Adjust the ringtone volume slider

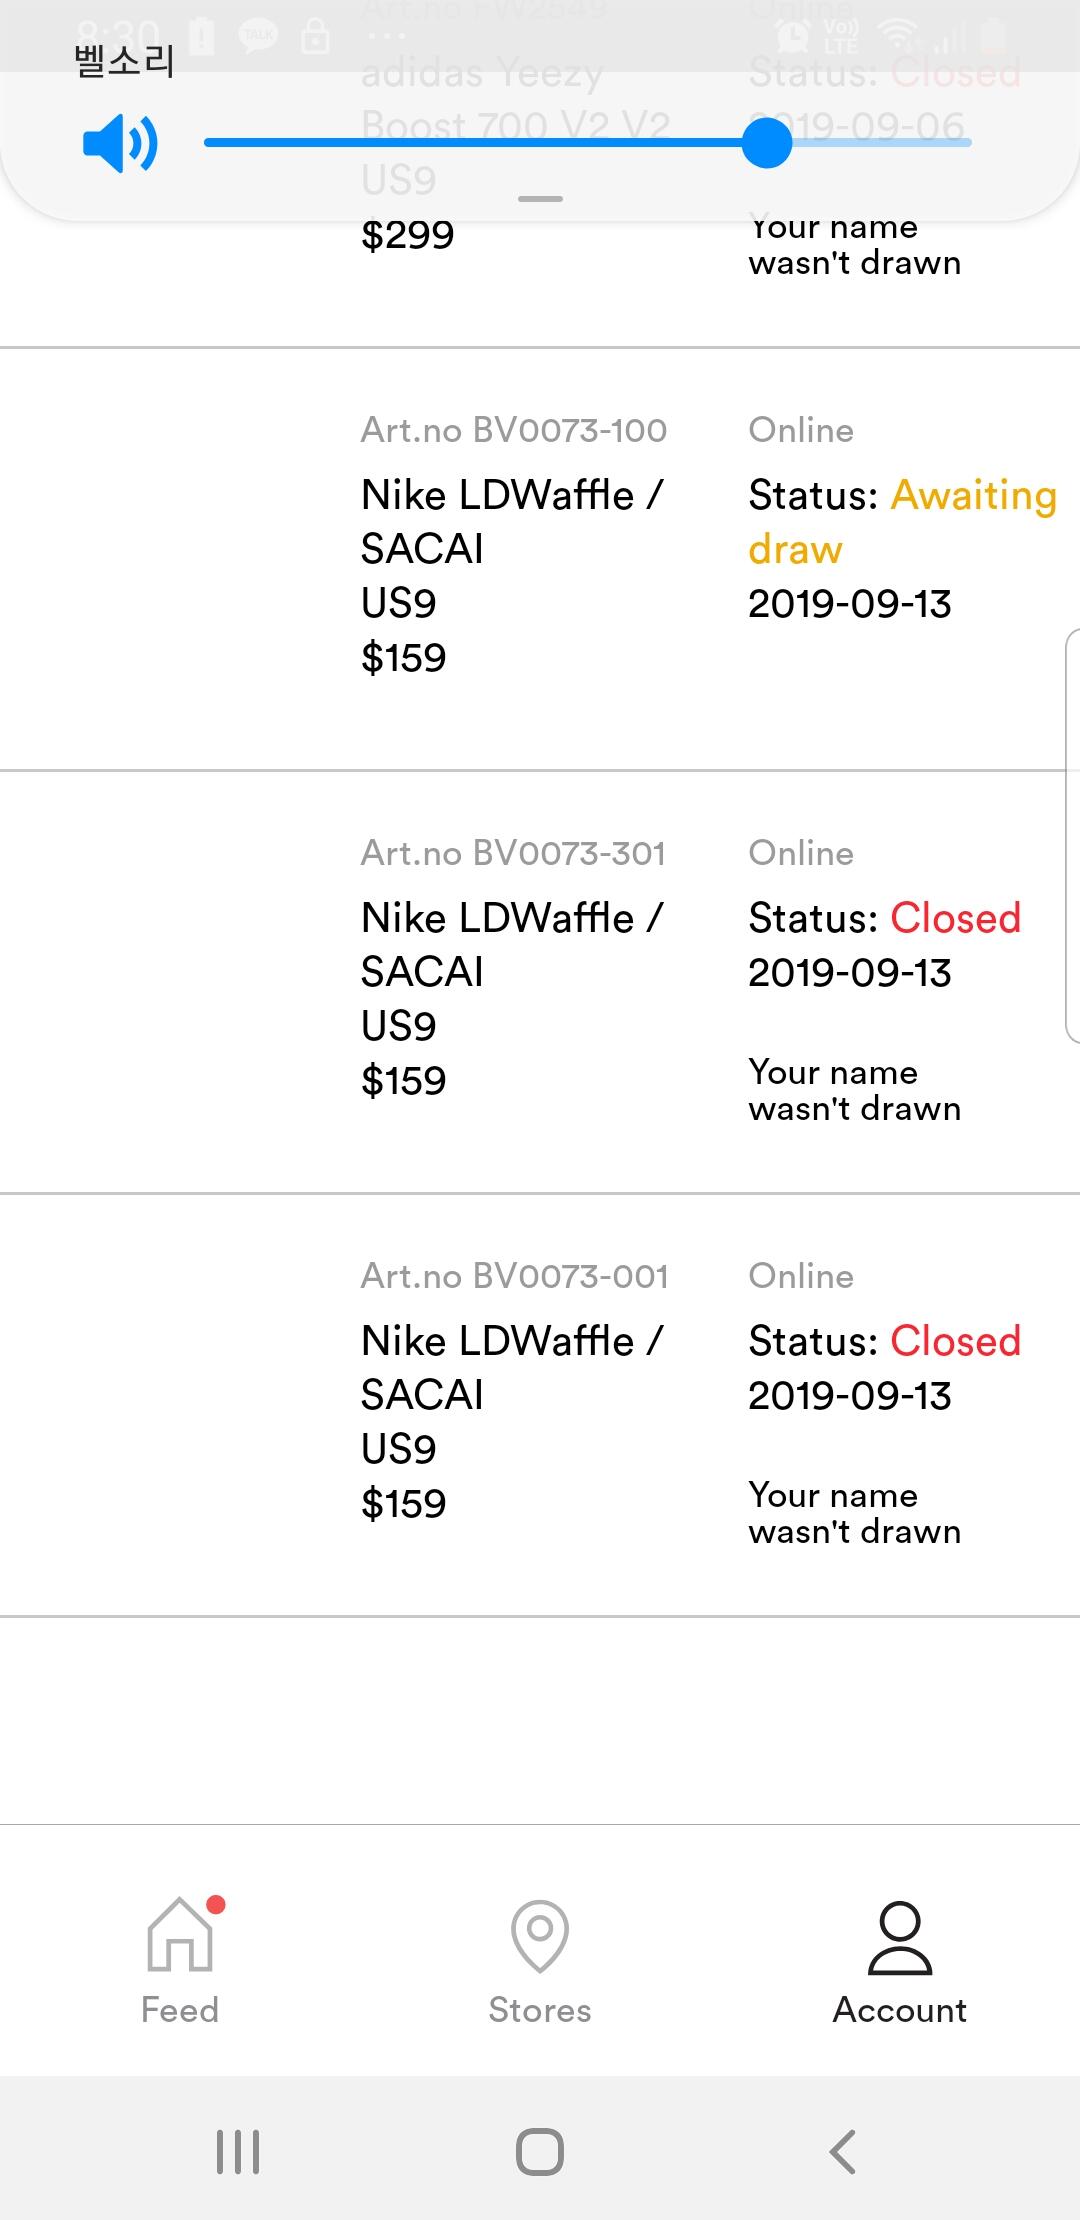767,143
